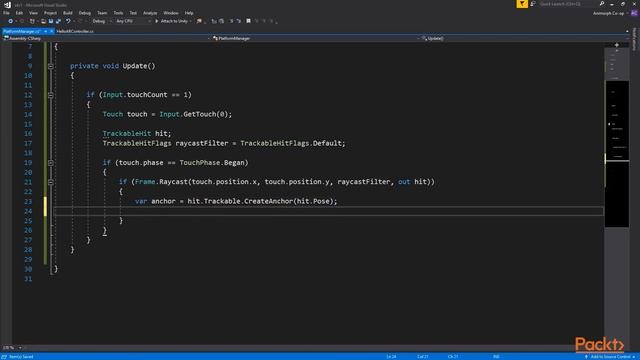
Task: Open the Update() member dropdown
Action: pos(525,38)
